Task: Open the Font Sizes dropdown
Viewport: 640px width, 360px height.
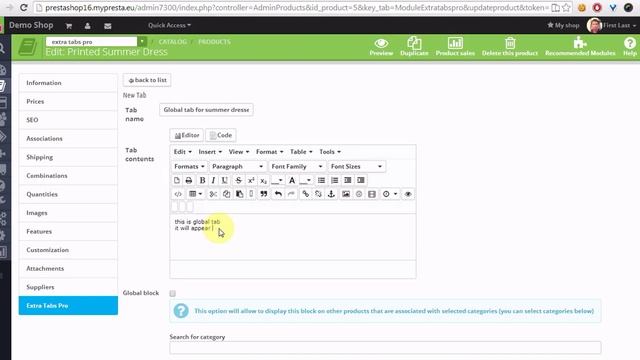Action: click(x=356, y=167)
